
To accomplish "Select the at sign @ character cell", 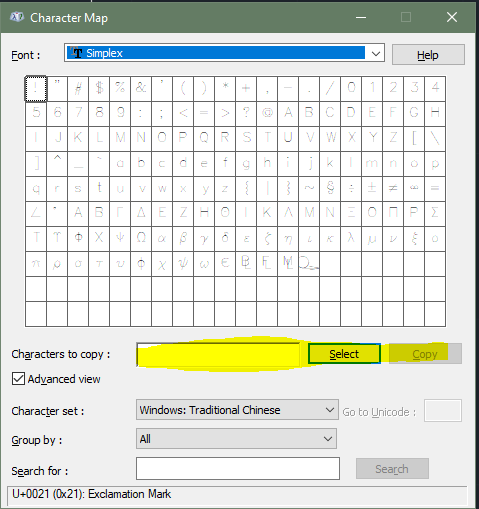I will [x=267, y=114].
